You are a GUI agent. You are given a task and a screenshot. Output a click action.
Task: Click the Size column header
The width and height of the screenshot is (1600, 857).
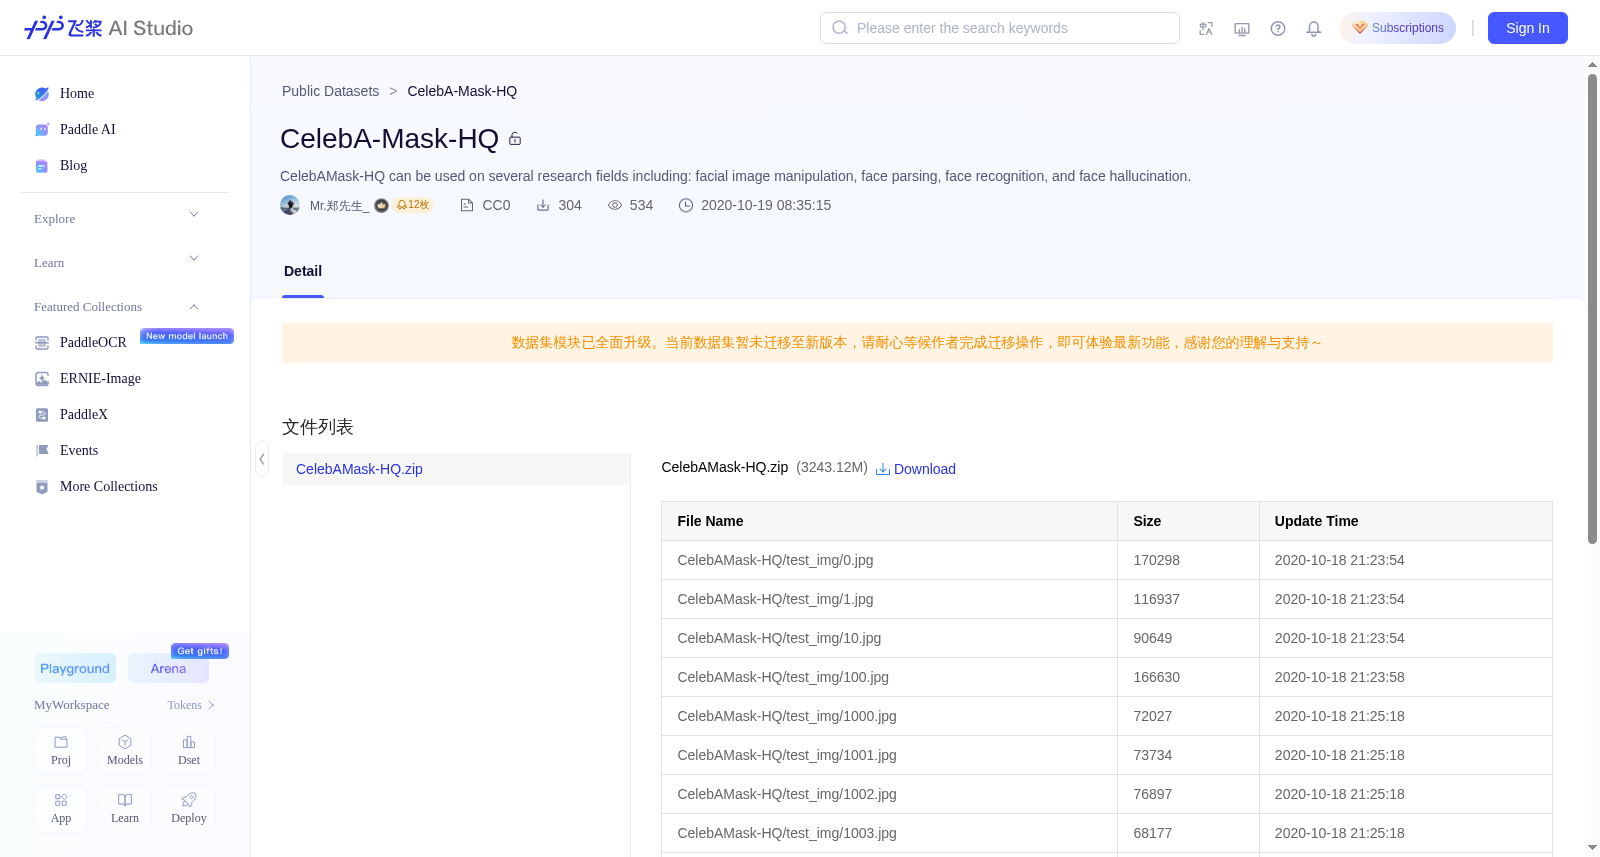[x=1188, y=521]
